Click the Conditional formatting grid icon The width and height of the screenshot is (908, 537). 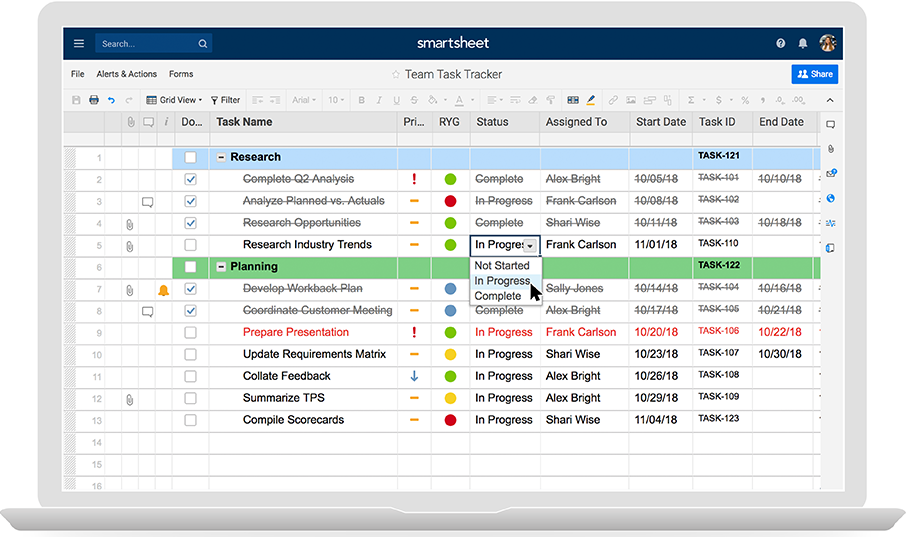pos(573,100)
